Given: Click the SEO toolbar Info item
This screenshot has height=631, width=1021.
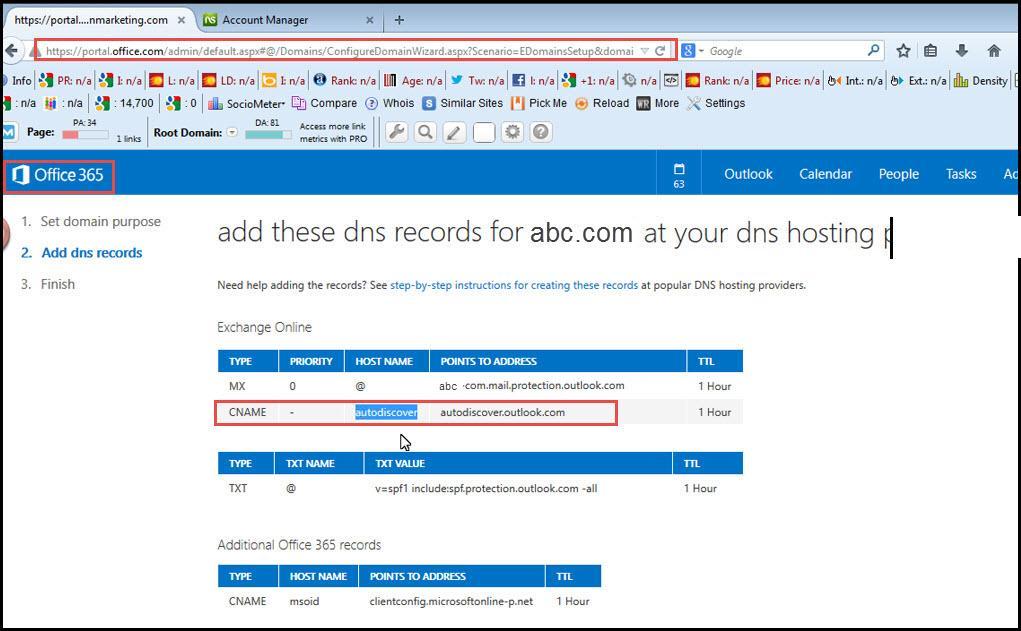Looking at the screenshot, I should click(18, 81).
